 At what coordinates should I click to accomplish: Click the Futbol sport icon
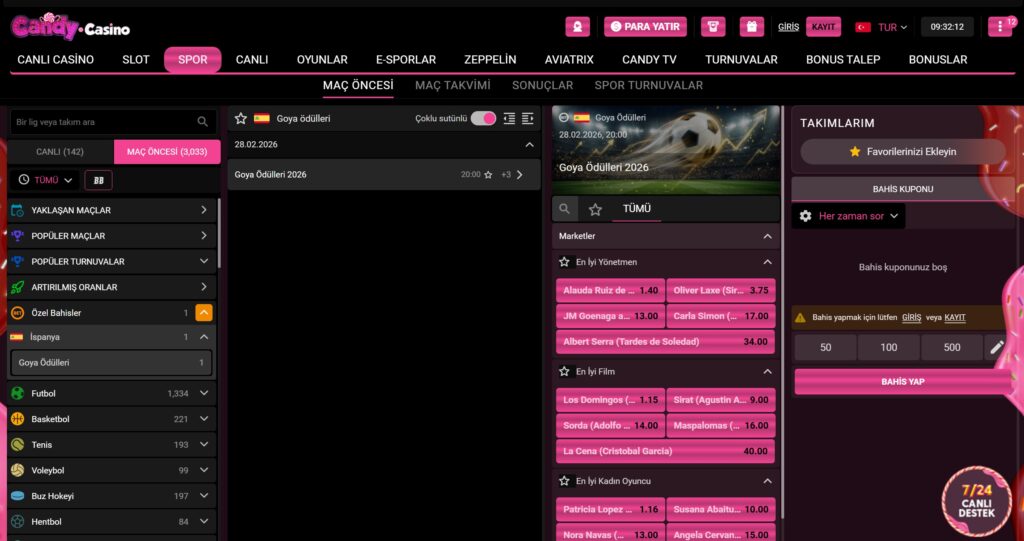(18, 393)
